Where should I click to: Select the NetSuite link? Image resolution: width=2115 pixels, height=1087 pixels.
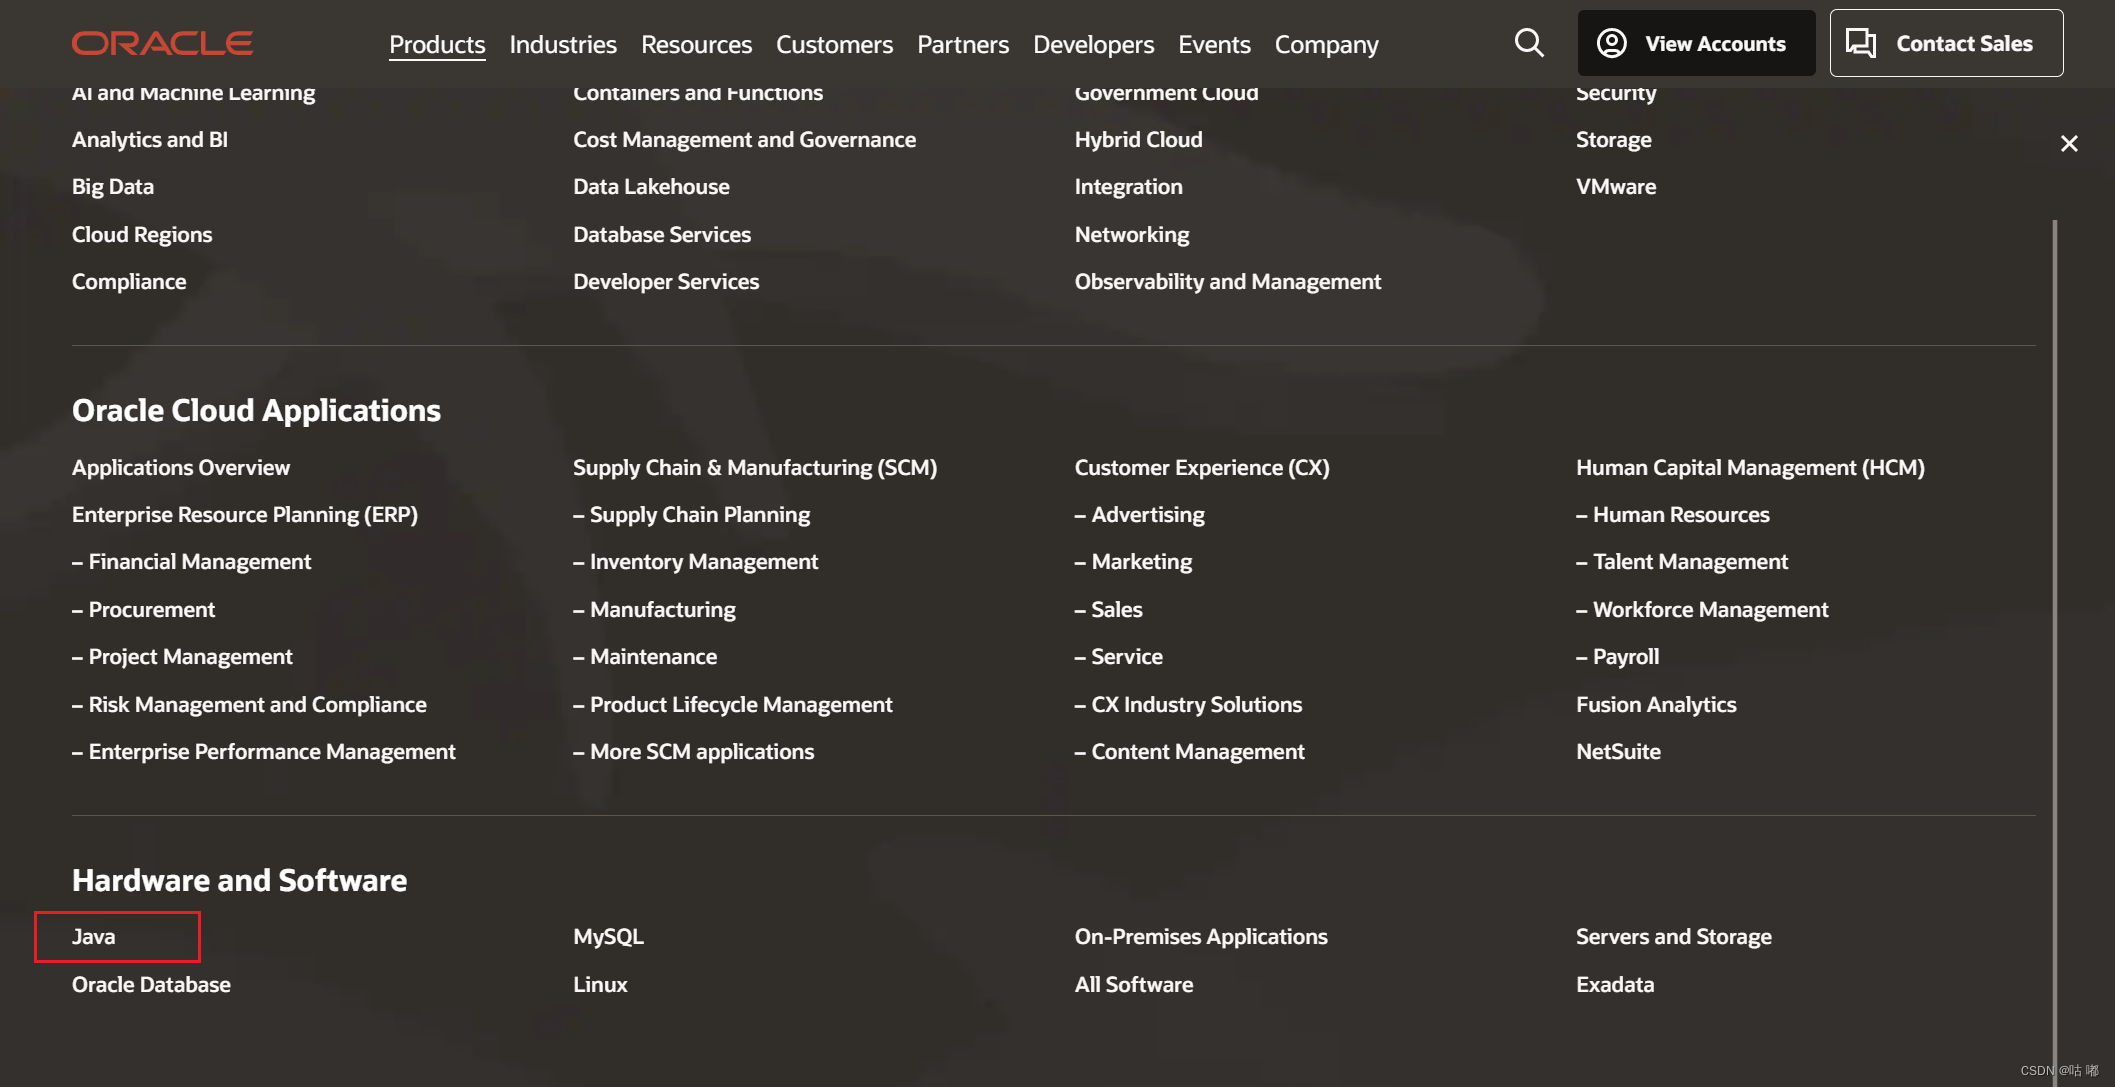(x=1618, y=752)
